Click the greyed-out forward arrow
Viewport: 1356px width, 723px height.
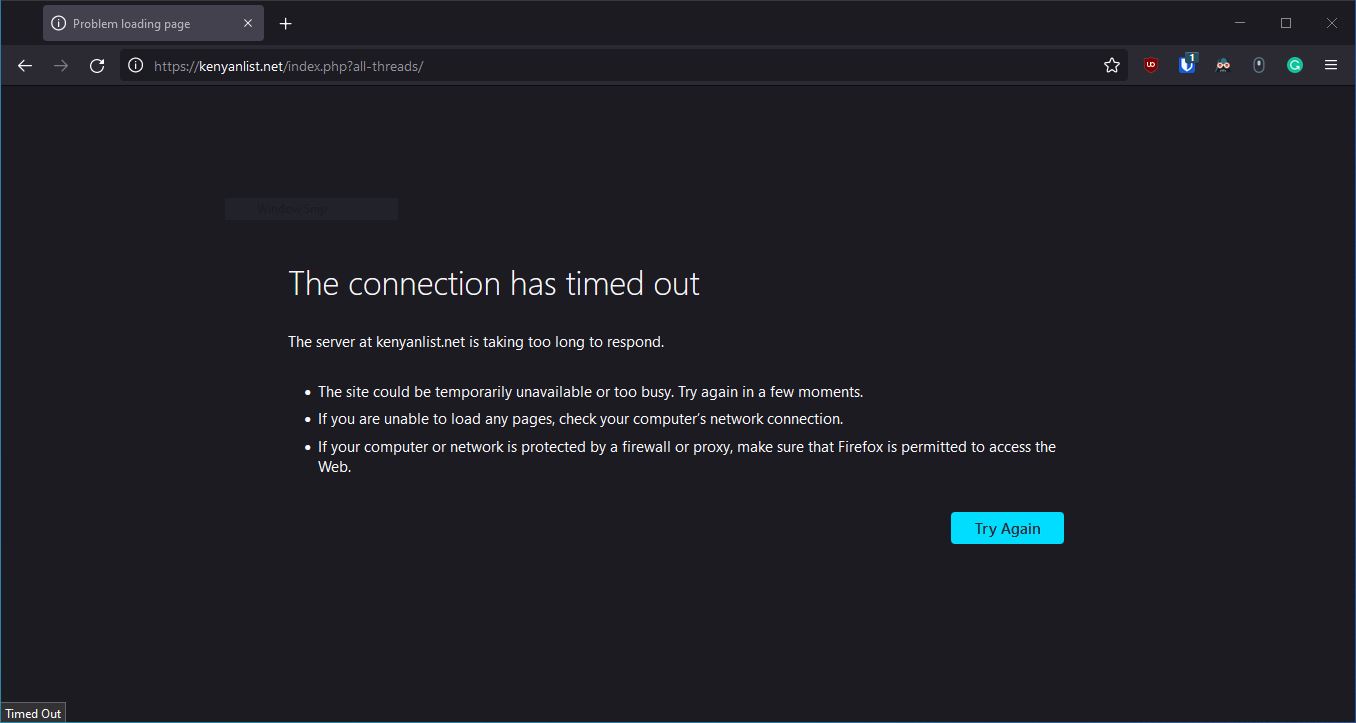(61, 66)
